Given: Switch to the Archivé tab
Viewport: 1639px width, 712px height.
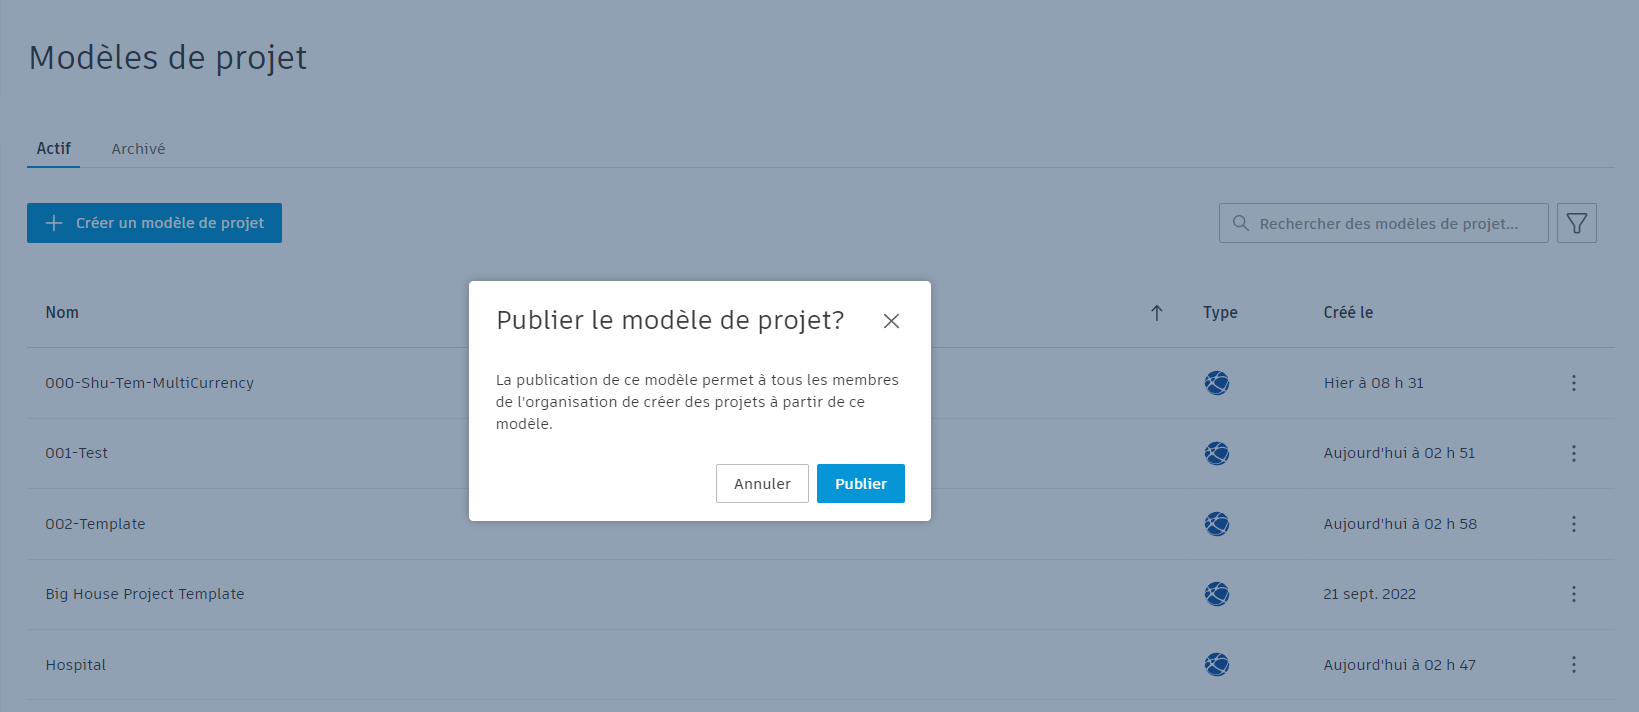Looking at the screenshot, I should click(x=138, y=149).
